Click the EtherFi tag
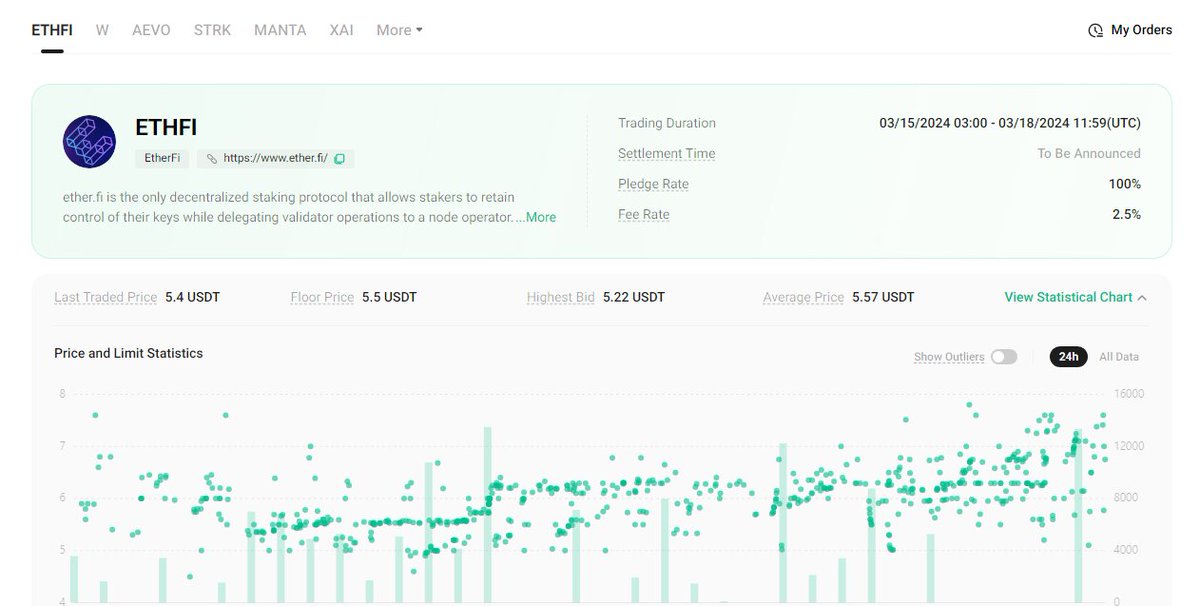This screenshot has width=1200, height=606. point(162,158)
